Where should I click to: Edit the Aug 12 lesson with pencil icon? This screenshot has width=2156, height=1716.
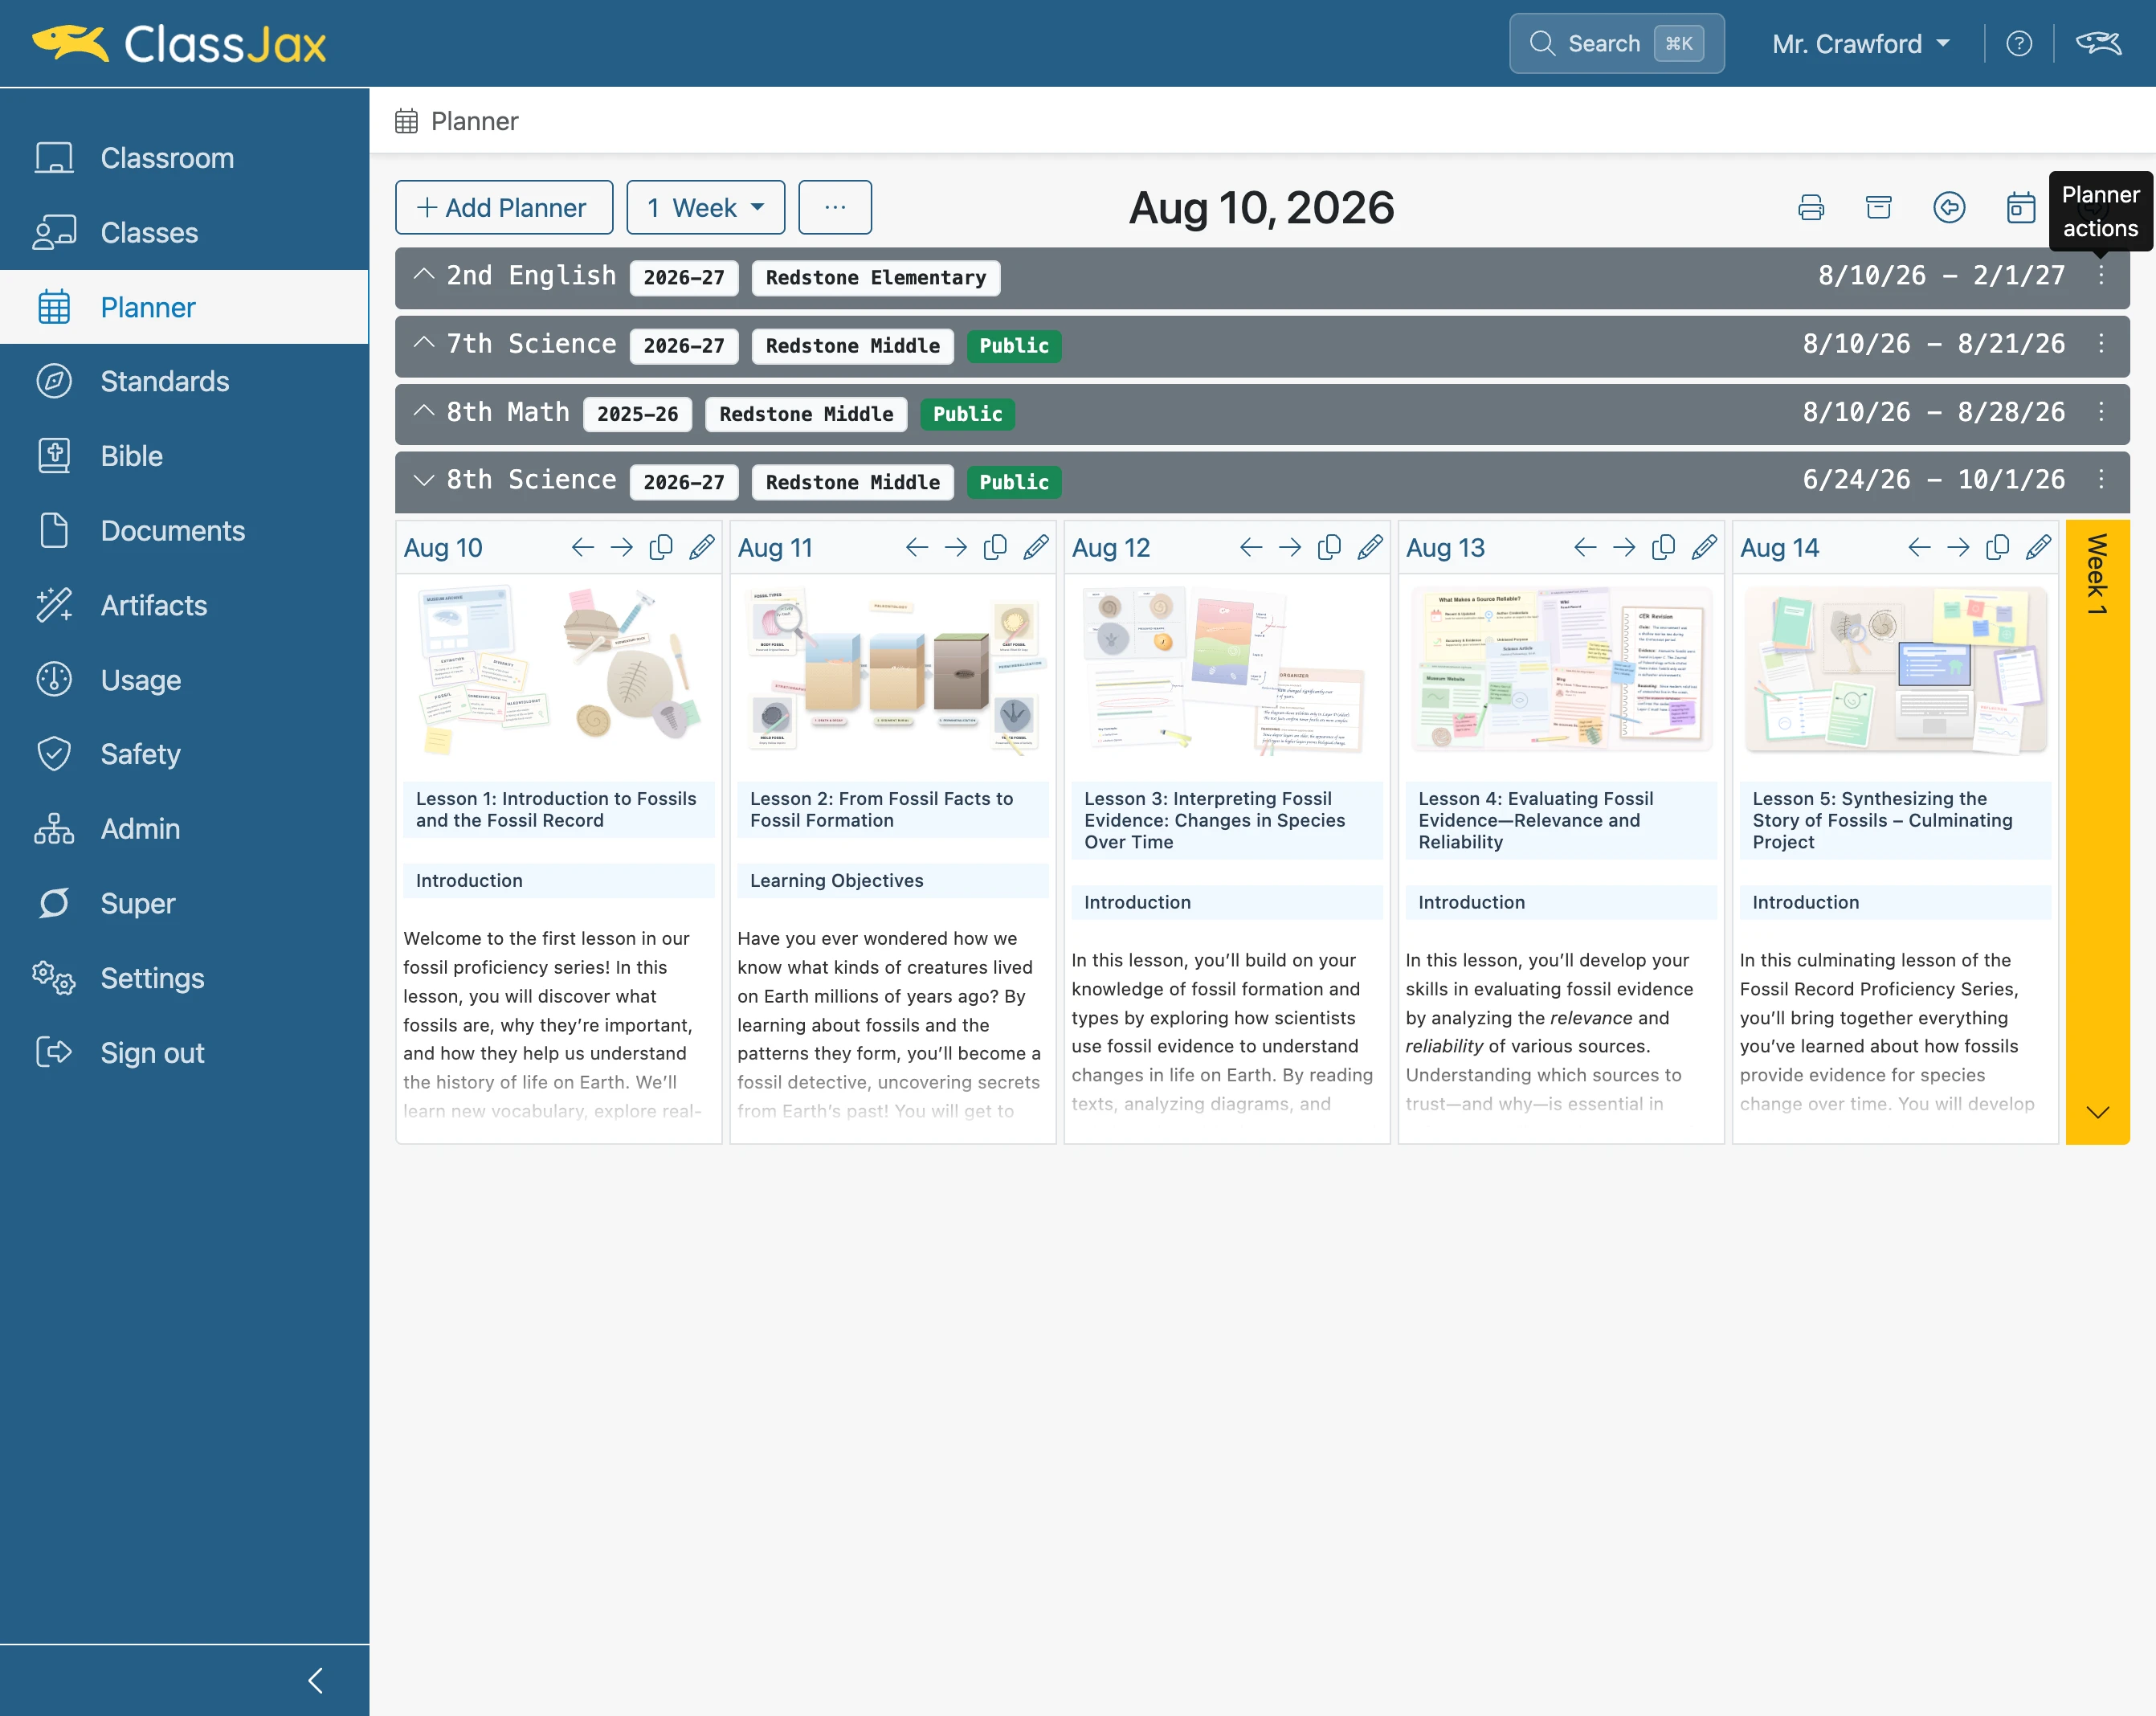coord(1370,548)
